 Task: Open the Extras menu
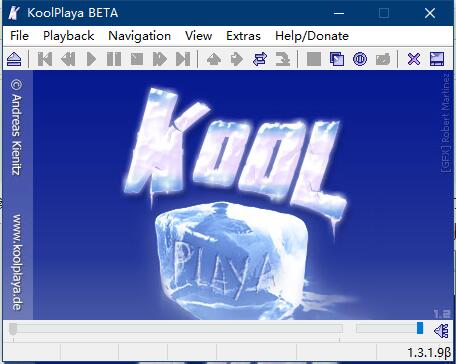click(243, 36)
